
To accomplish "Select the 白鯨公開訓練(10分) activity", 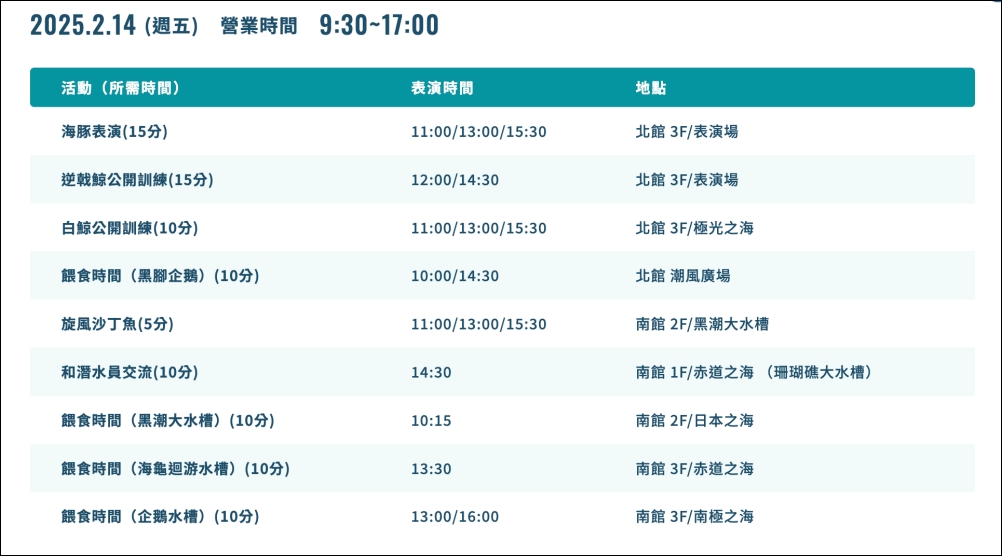I will tap(129, 228).
